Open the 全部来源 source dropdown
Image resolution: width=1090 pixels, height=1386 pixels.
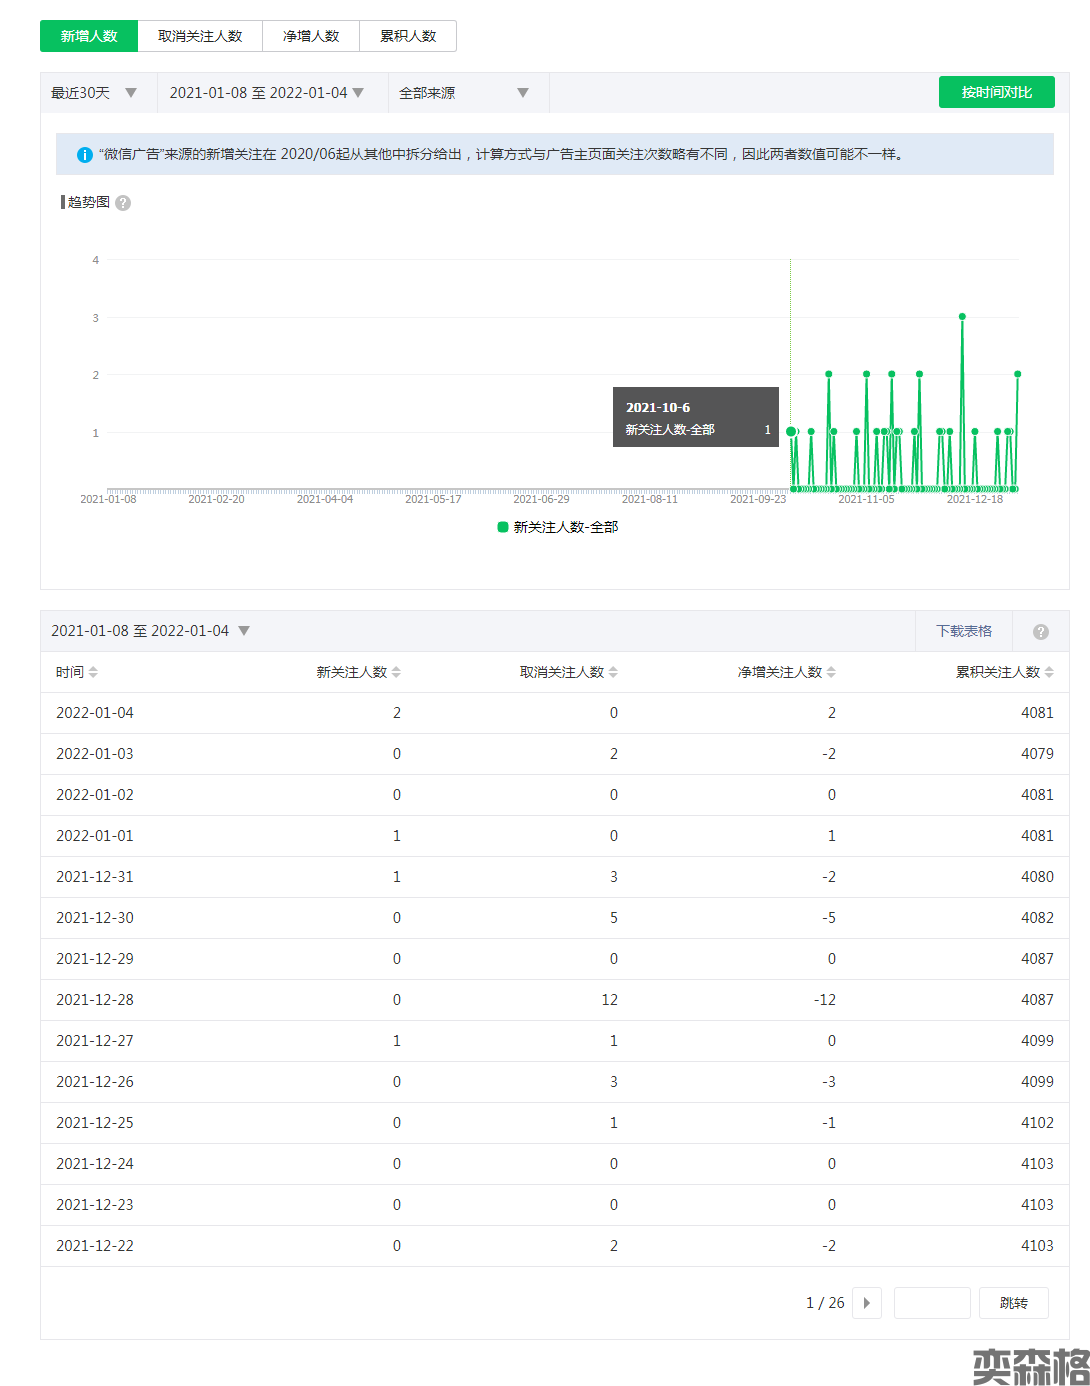click(463, 93)
